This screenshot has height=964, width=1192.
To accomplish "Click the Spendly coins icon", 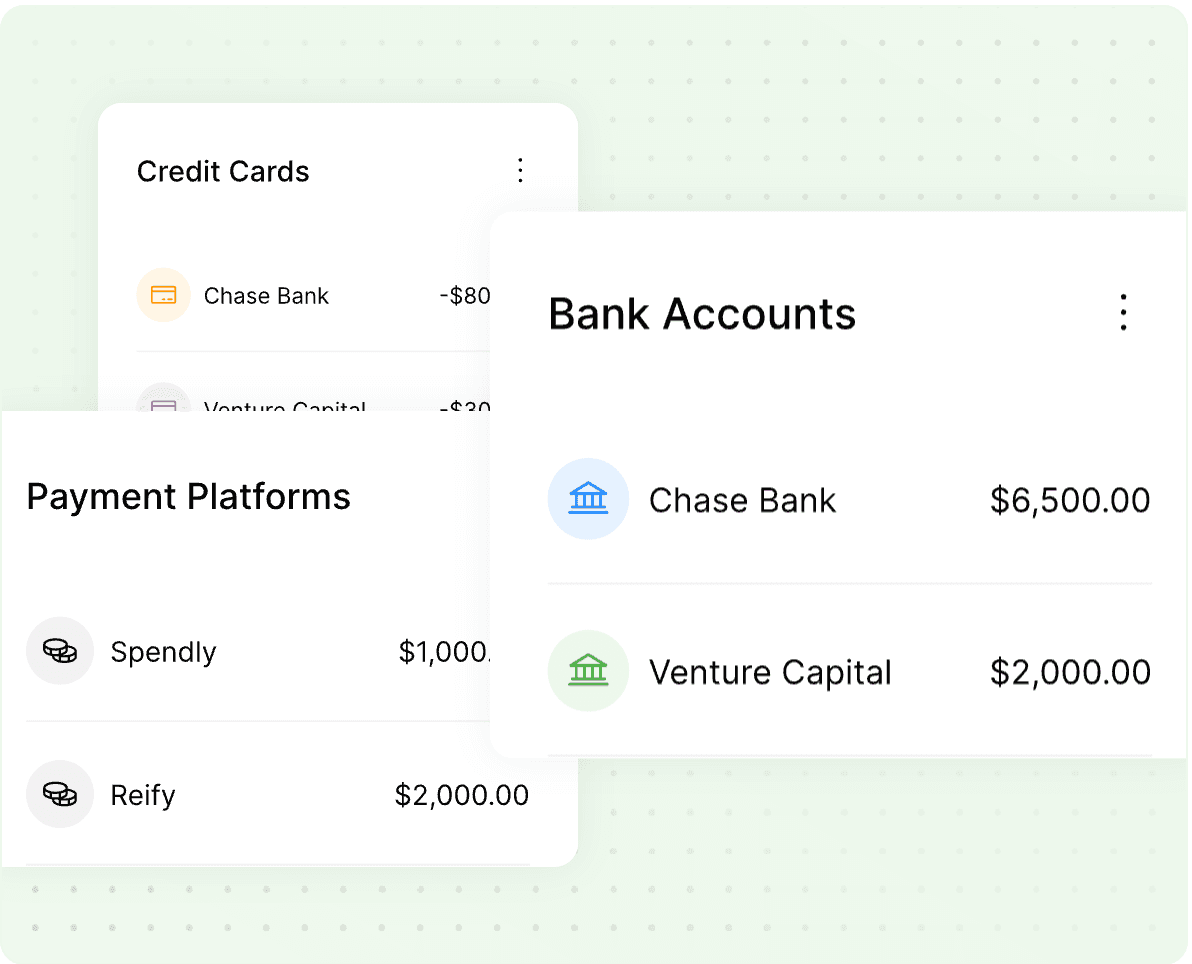I will [x=60, y=651].
